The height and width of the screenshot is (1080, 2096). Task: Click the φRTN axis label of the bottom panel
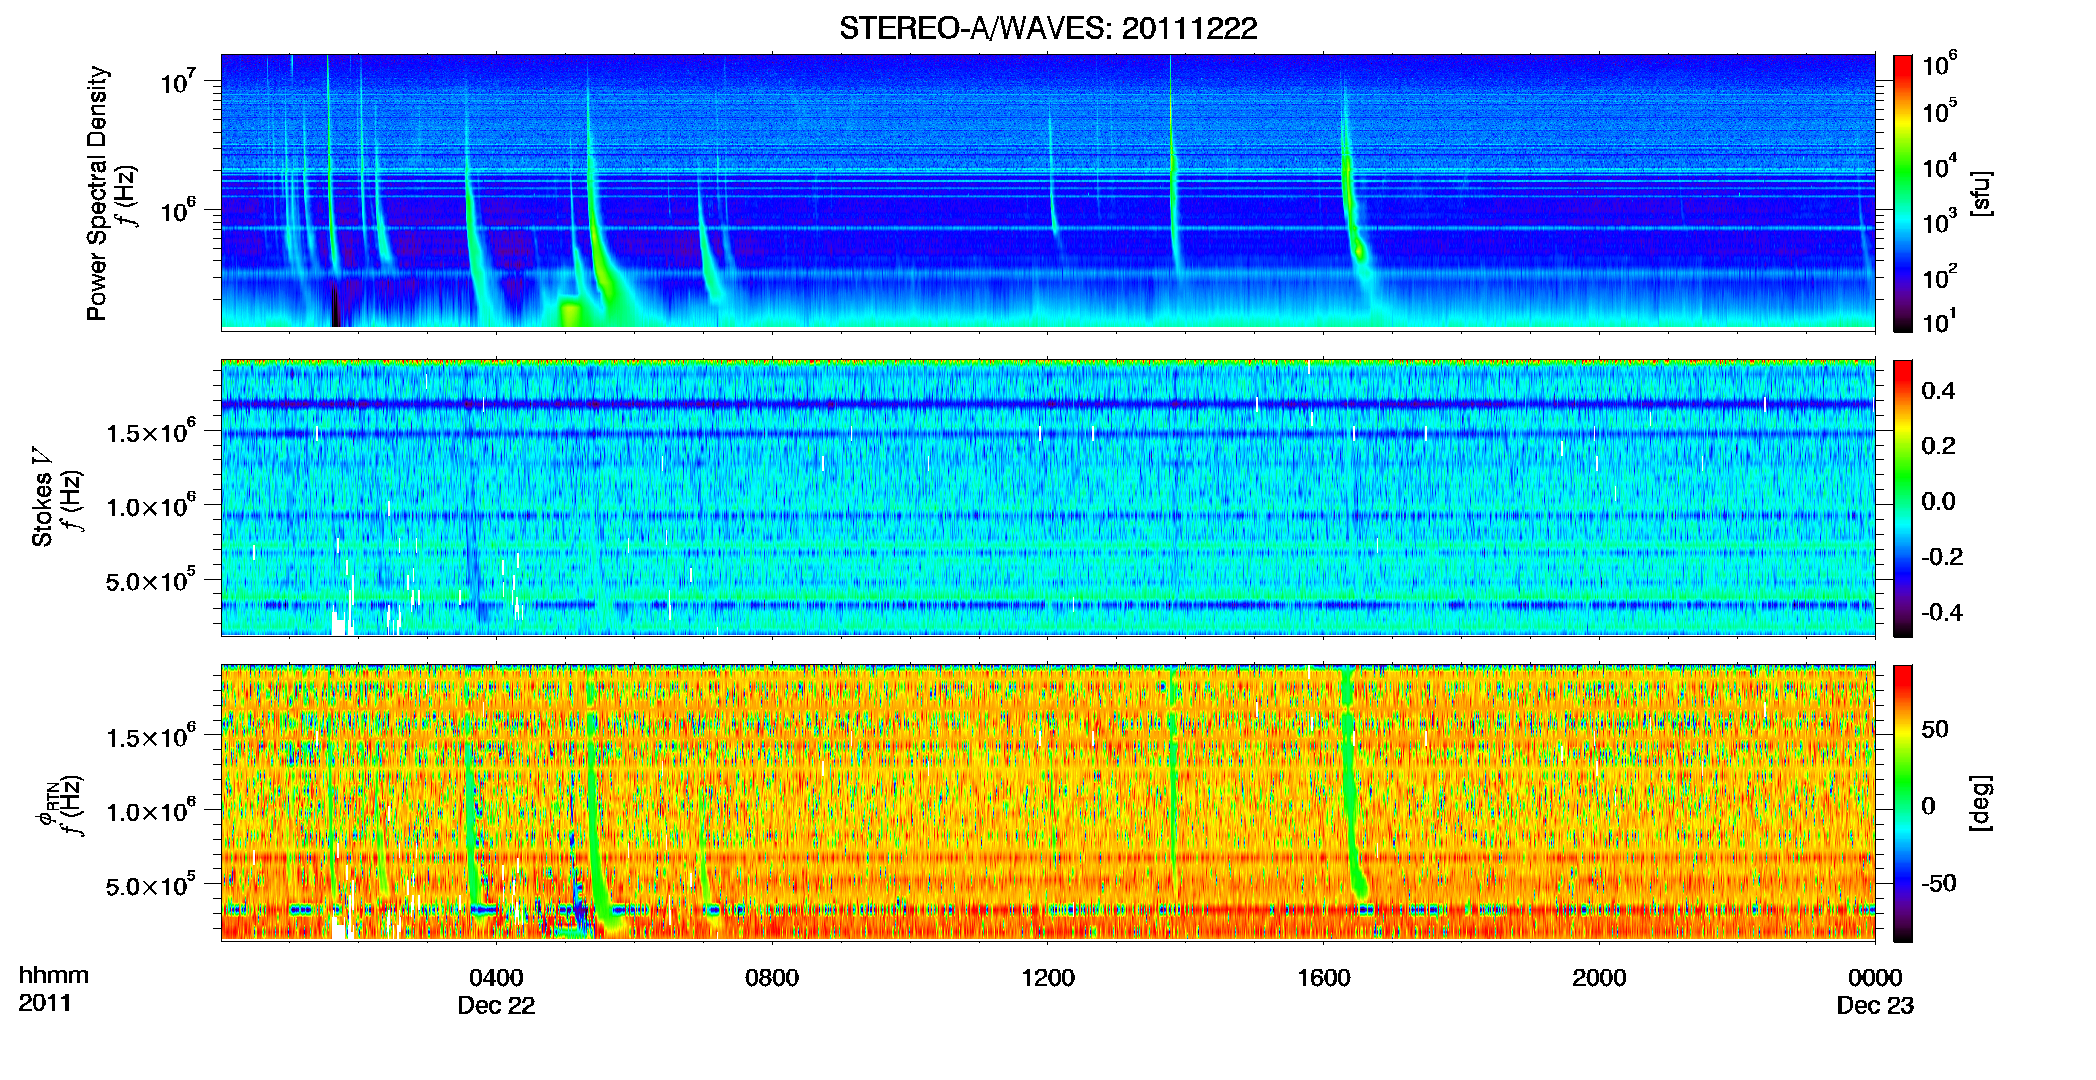tap(46, 803)
